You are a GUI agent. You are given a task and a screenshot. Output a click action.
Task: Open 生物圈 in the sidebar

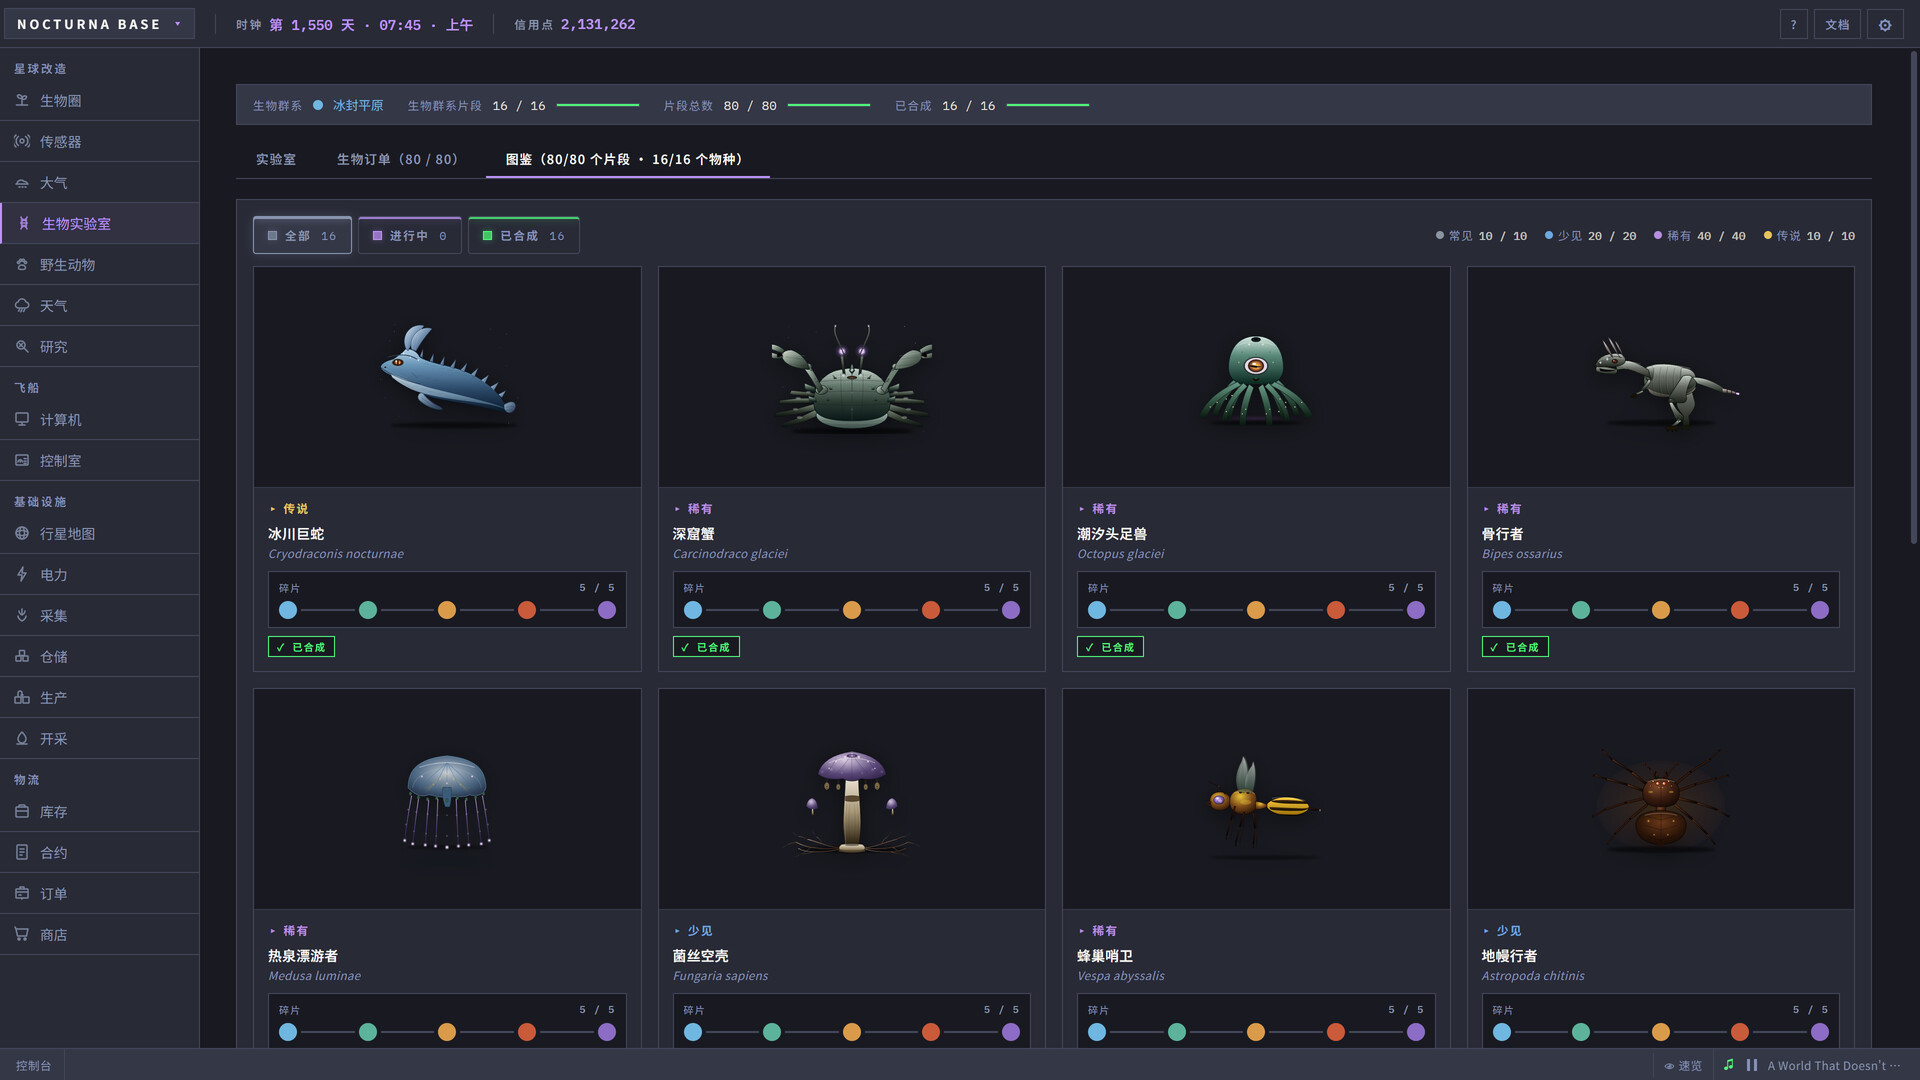99,101
